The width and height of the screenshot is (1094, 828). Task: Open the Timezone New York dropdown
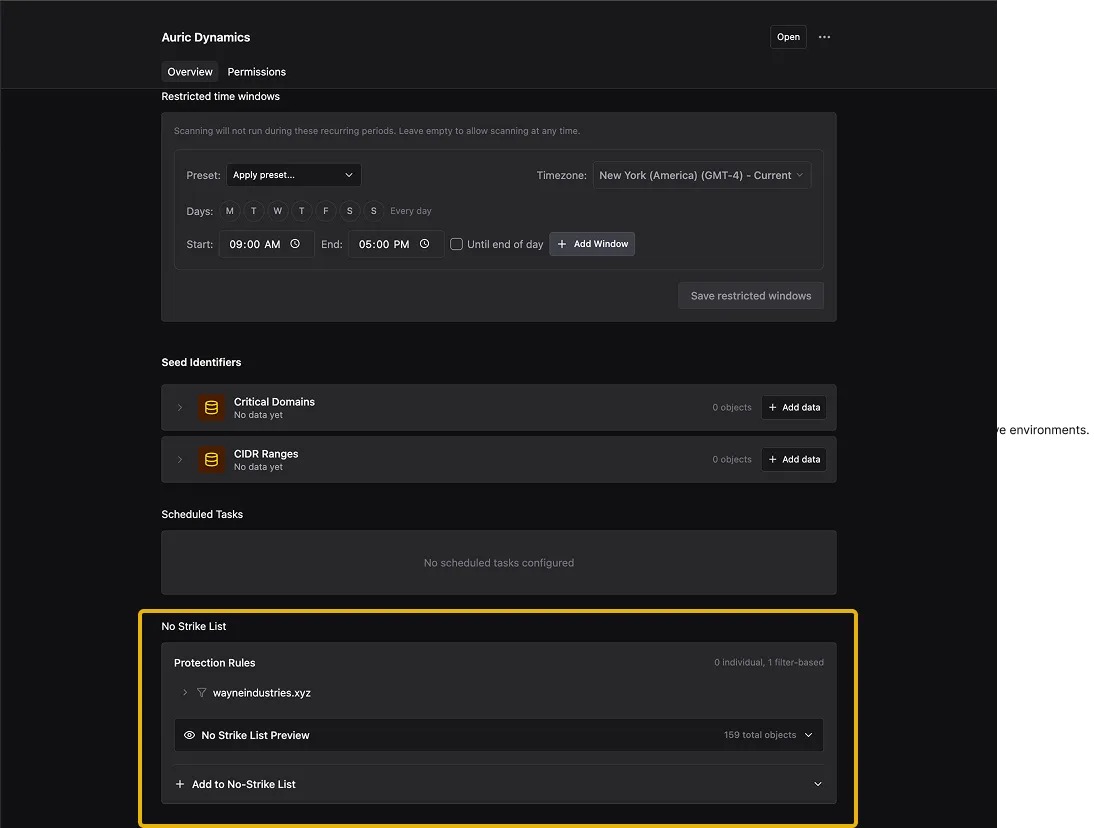[x=702, y=175]
